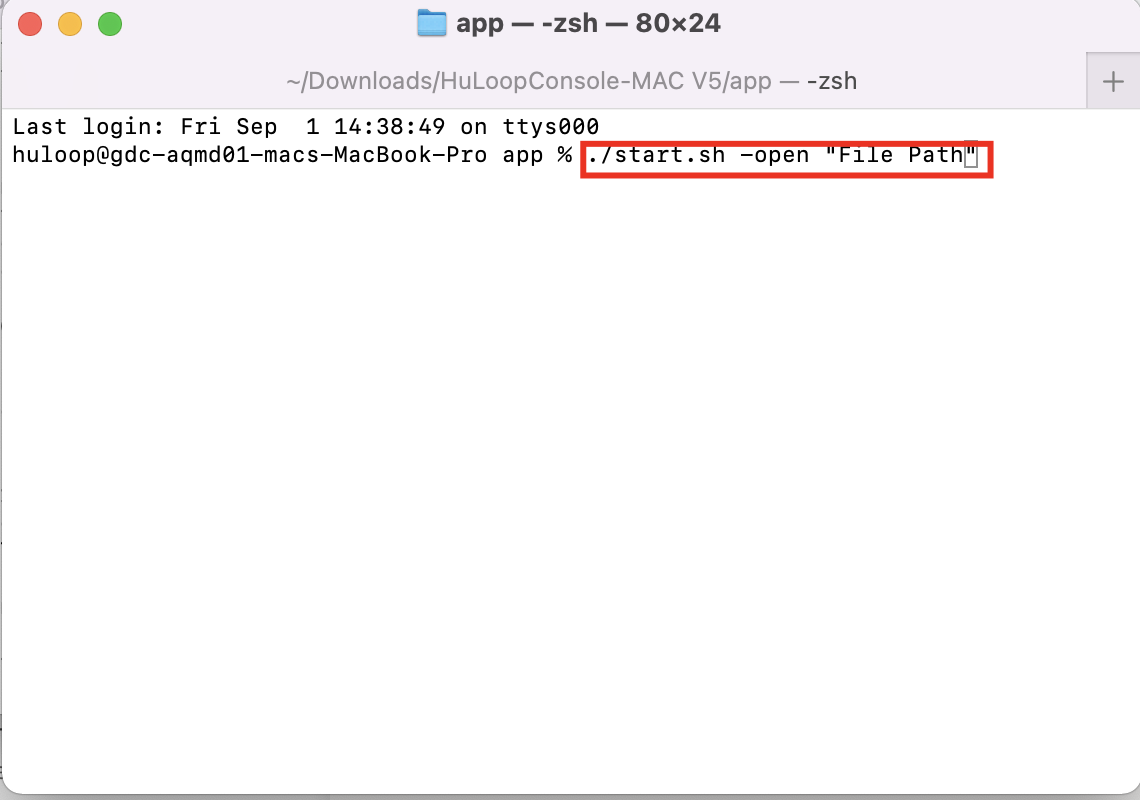Screen dimensions: 1140x800
Task: Click the terminal cursor block after the command
Action: coord(969,156)
